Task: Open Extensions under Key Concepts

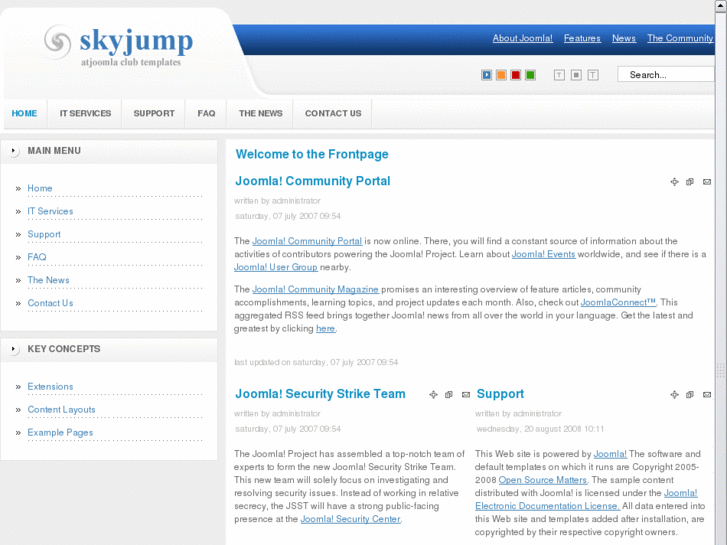Action: pyautogui.click(x=50, y=386)
